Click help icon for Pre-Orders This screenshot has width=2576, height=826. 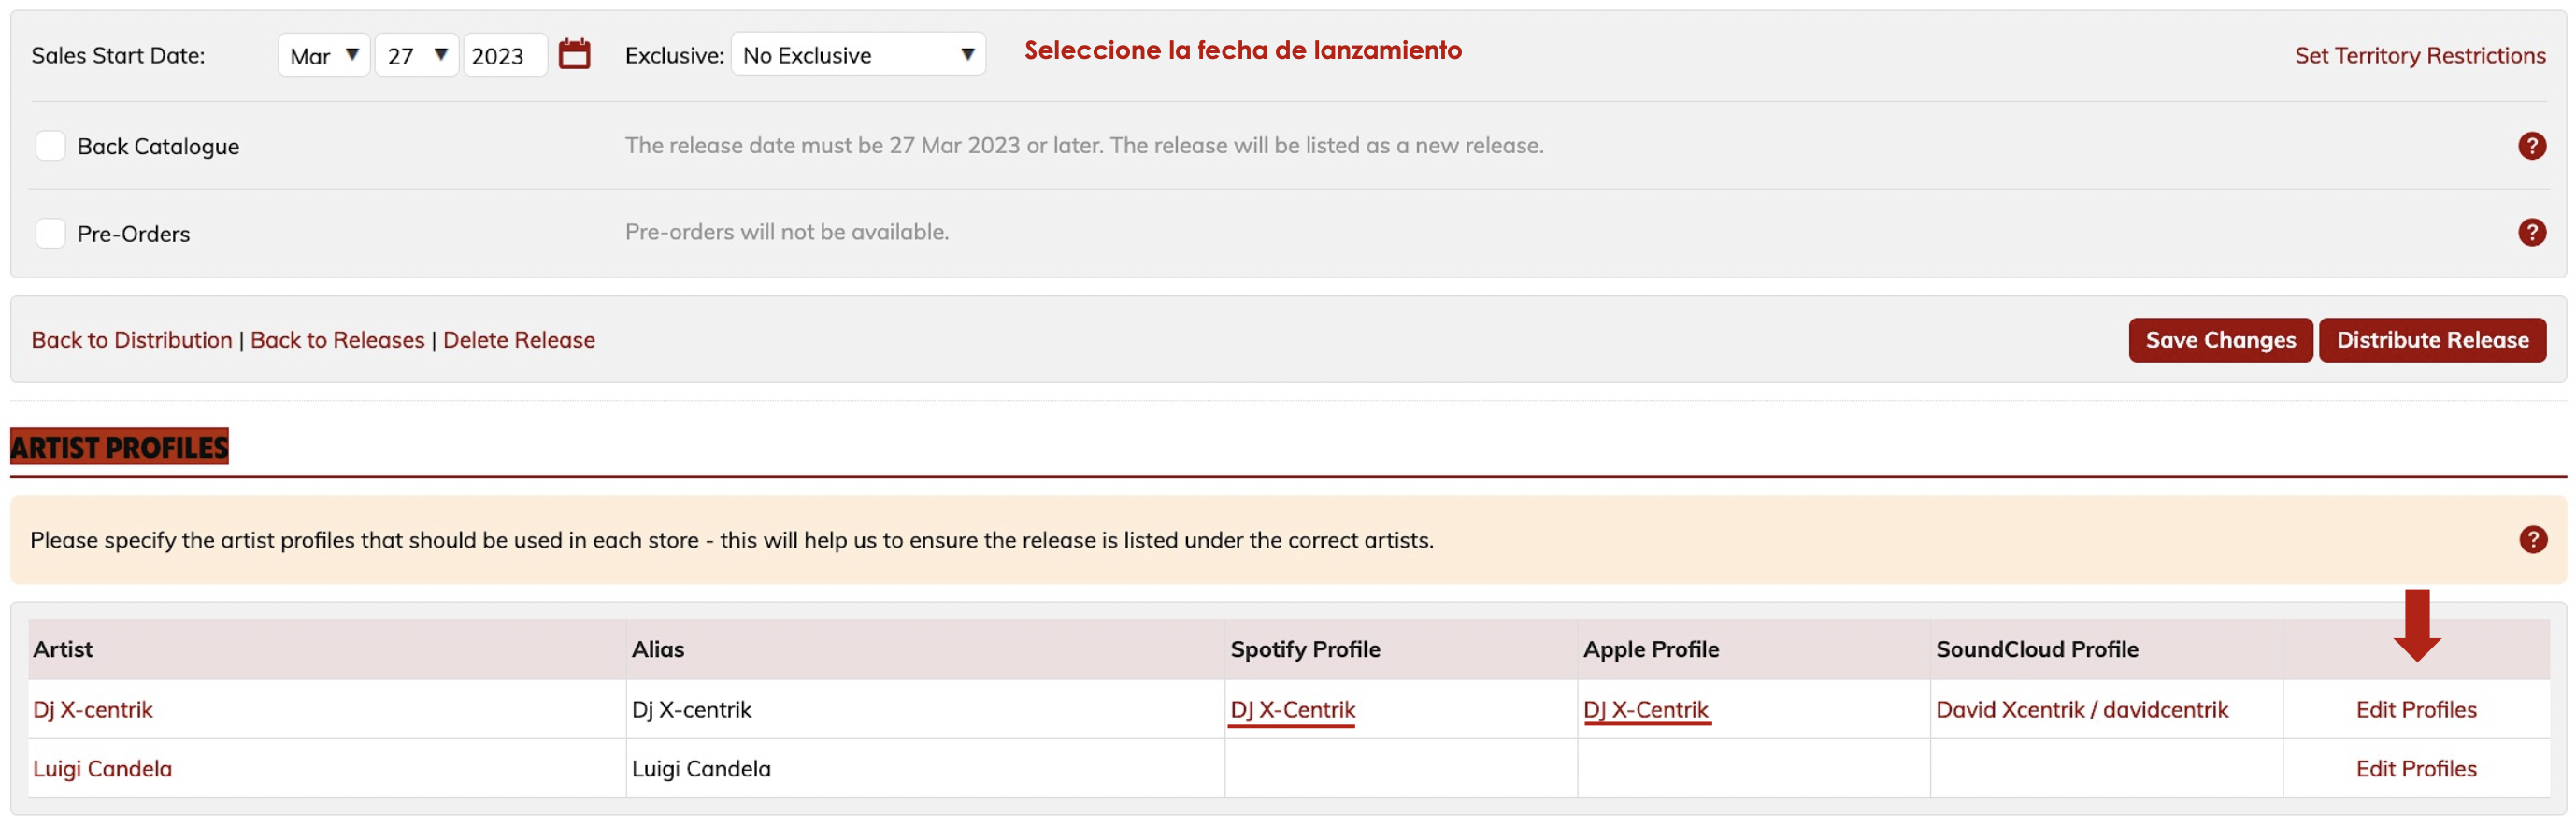pyautogui.click(x=2531, y=232)
